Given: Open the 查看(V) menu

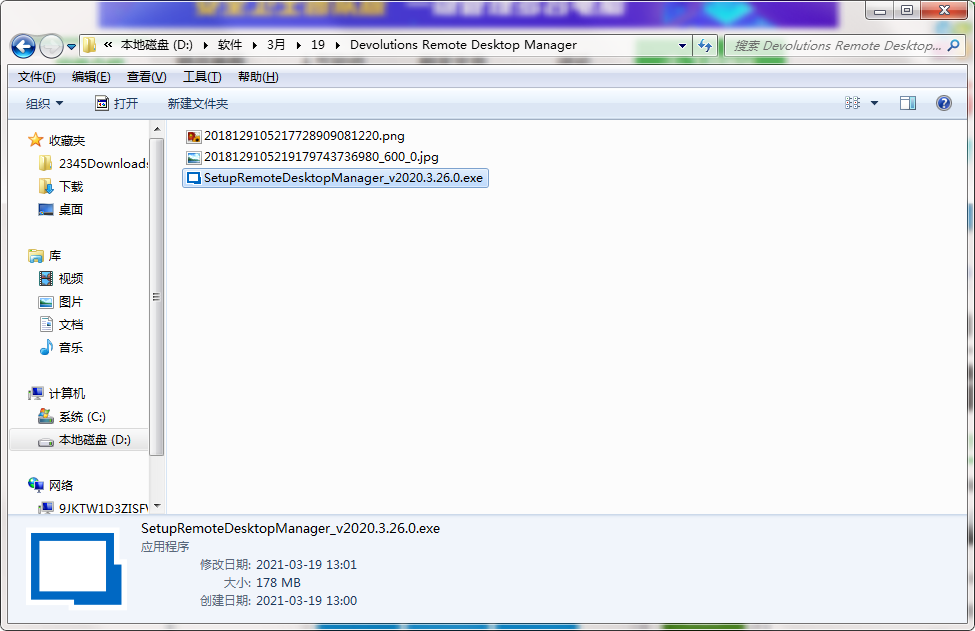Looking at the screenshot, I should (x=147, y=77).
